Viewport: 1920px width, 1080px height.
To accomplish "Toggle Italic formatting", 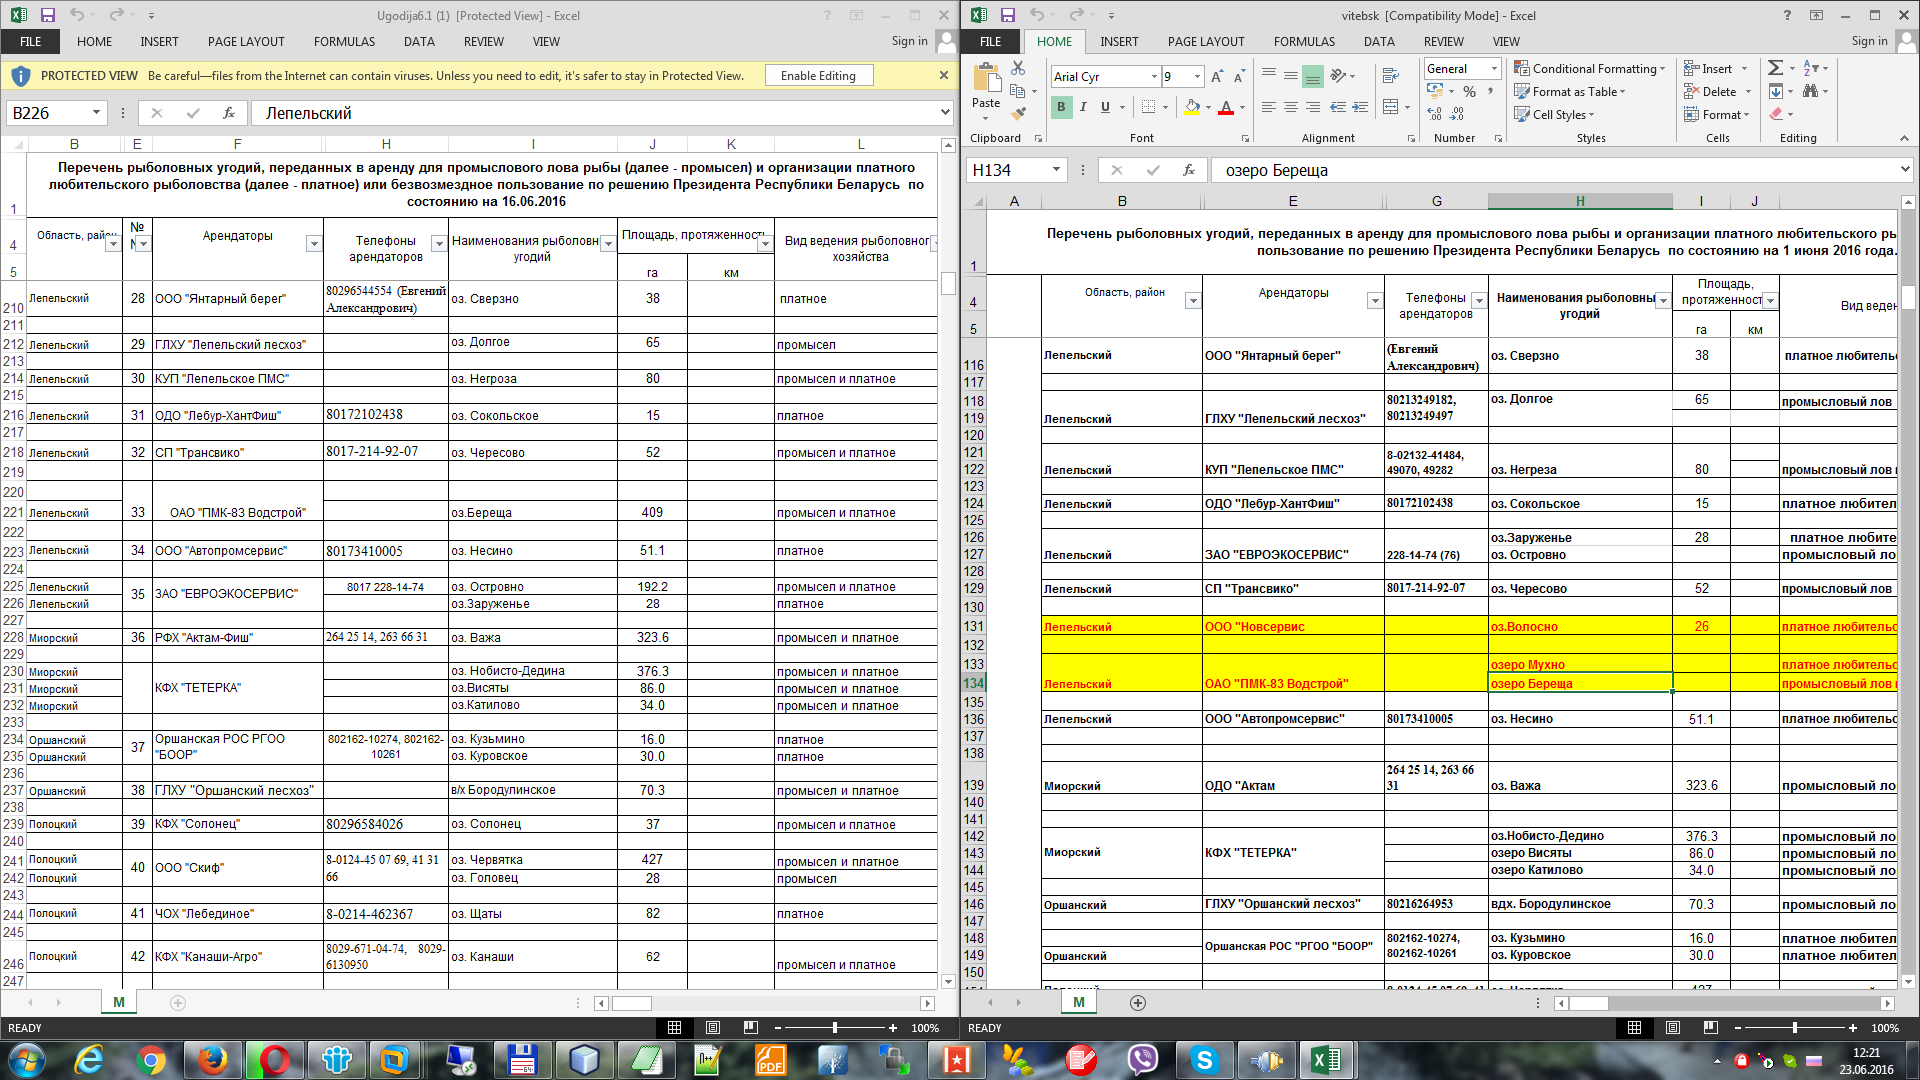I will (x=1083, y=107).
